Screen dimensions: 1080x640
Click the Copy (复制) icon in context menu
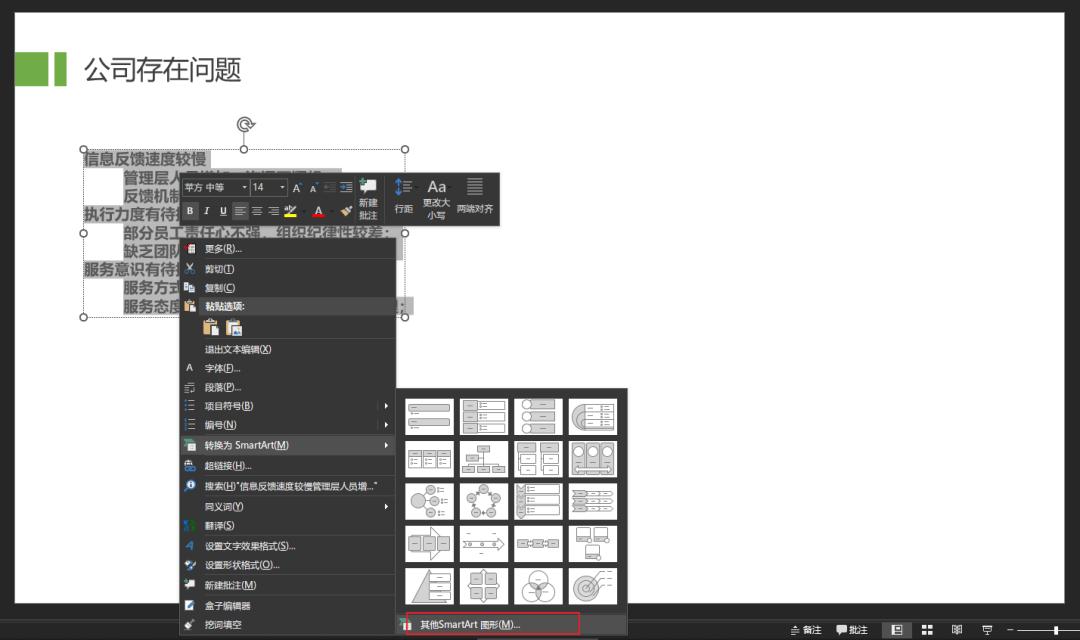tap(190, 289)
